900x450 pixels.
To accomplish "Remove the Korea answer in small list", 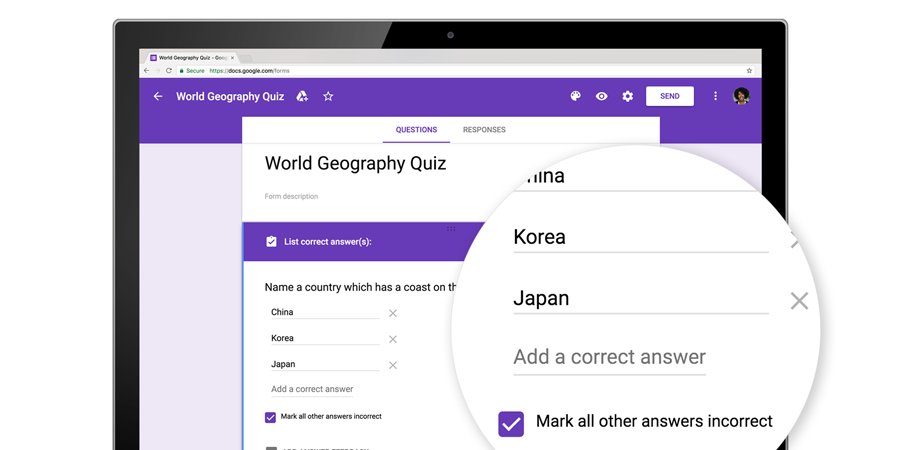I will coord(393,339).
